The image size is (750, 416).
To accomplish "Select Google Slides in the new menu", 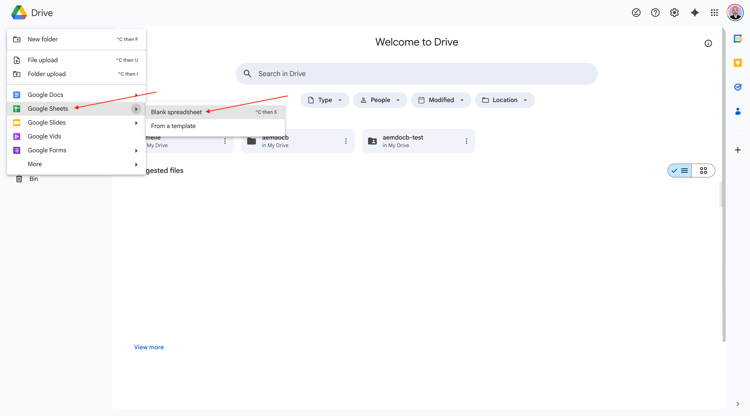I will coord(76,123).
